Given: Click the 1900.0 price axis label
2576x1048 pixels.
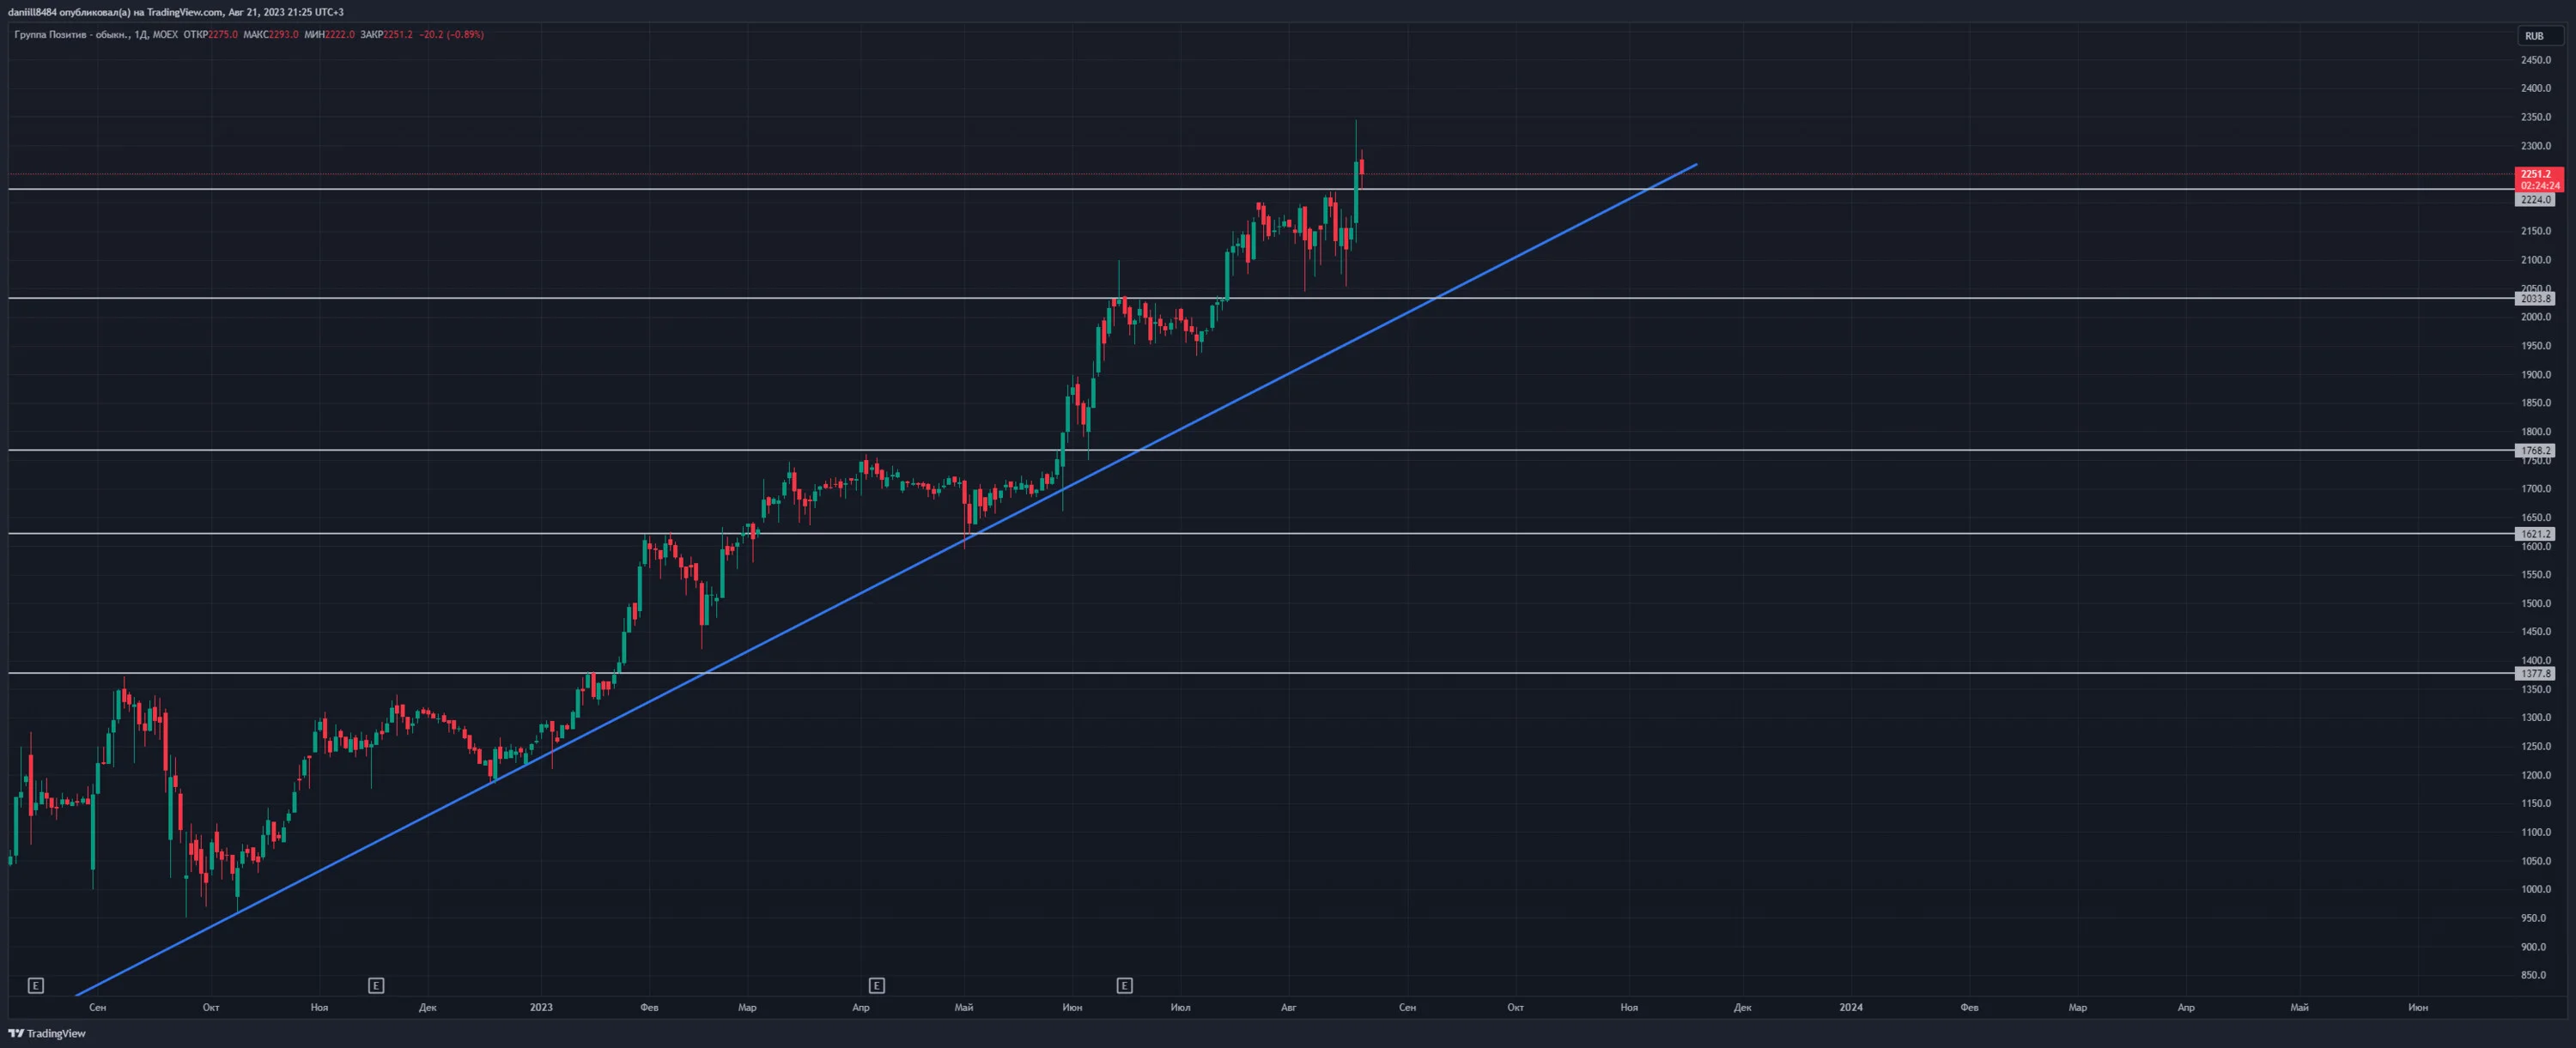Looking at the screenshot, I should point(2535,374).
